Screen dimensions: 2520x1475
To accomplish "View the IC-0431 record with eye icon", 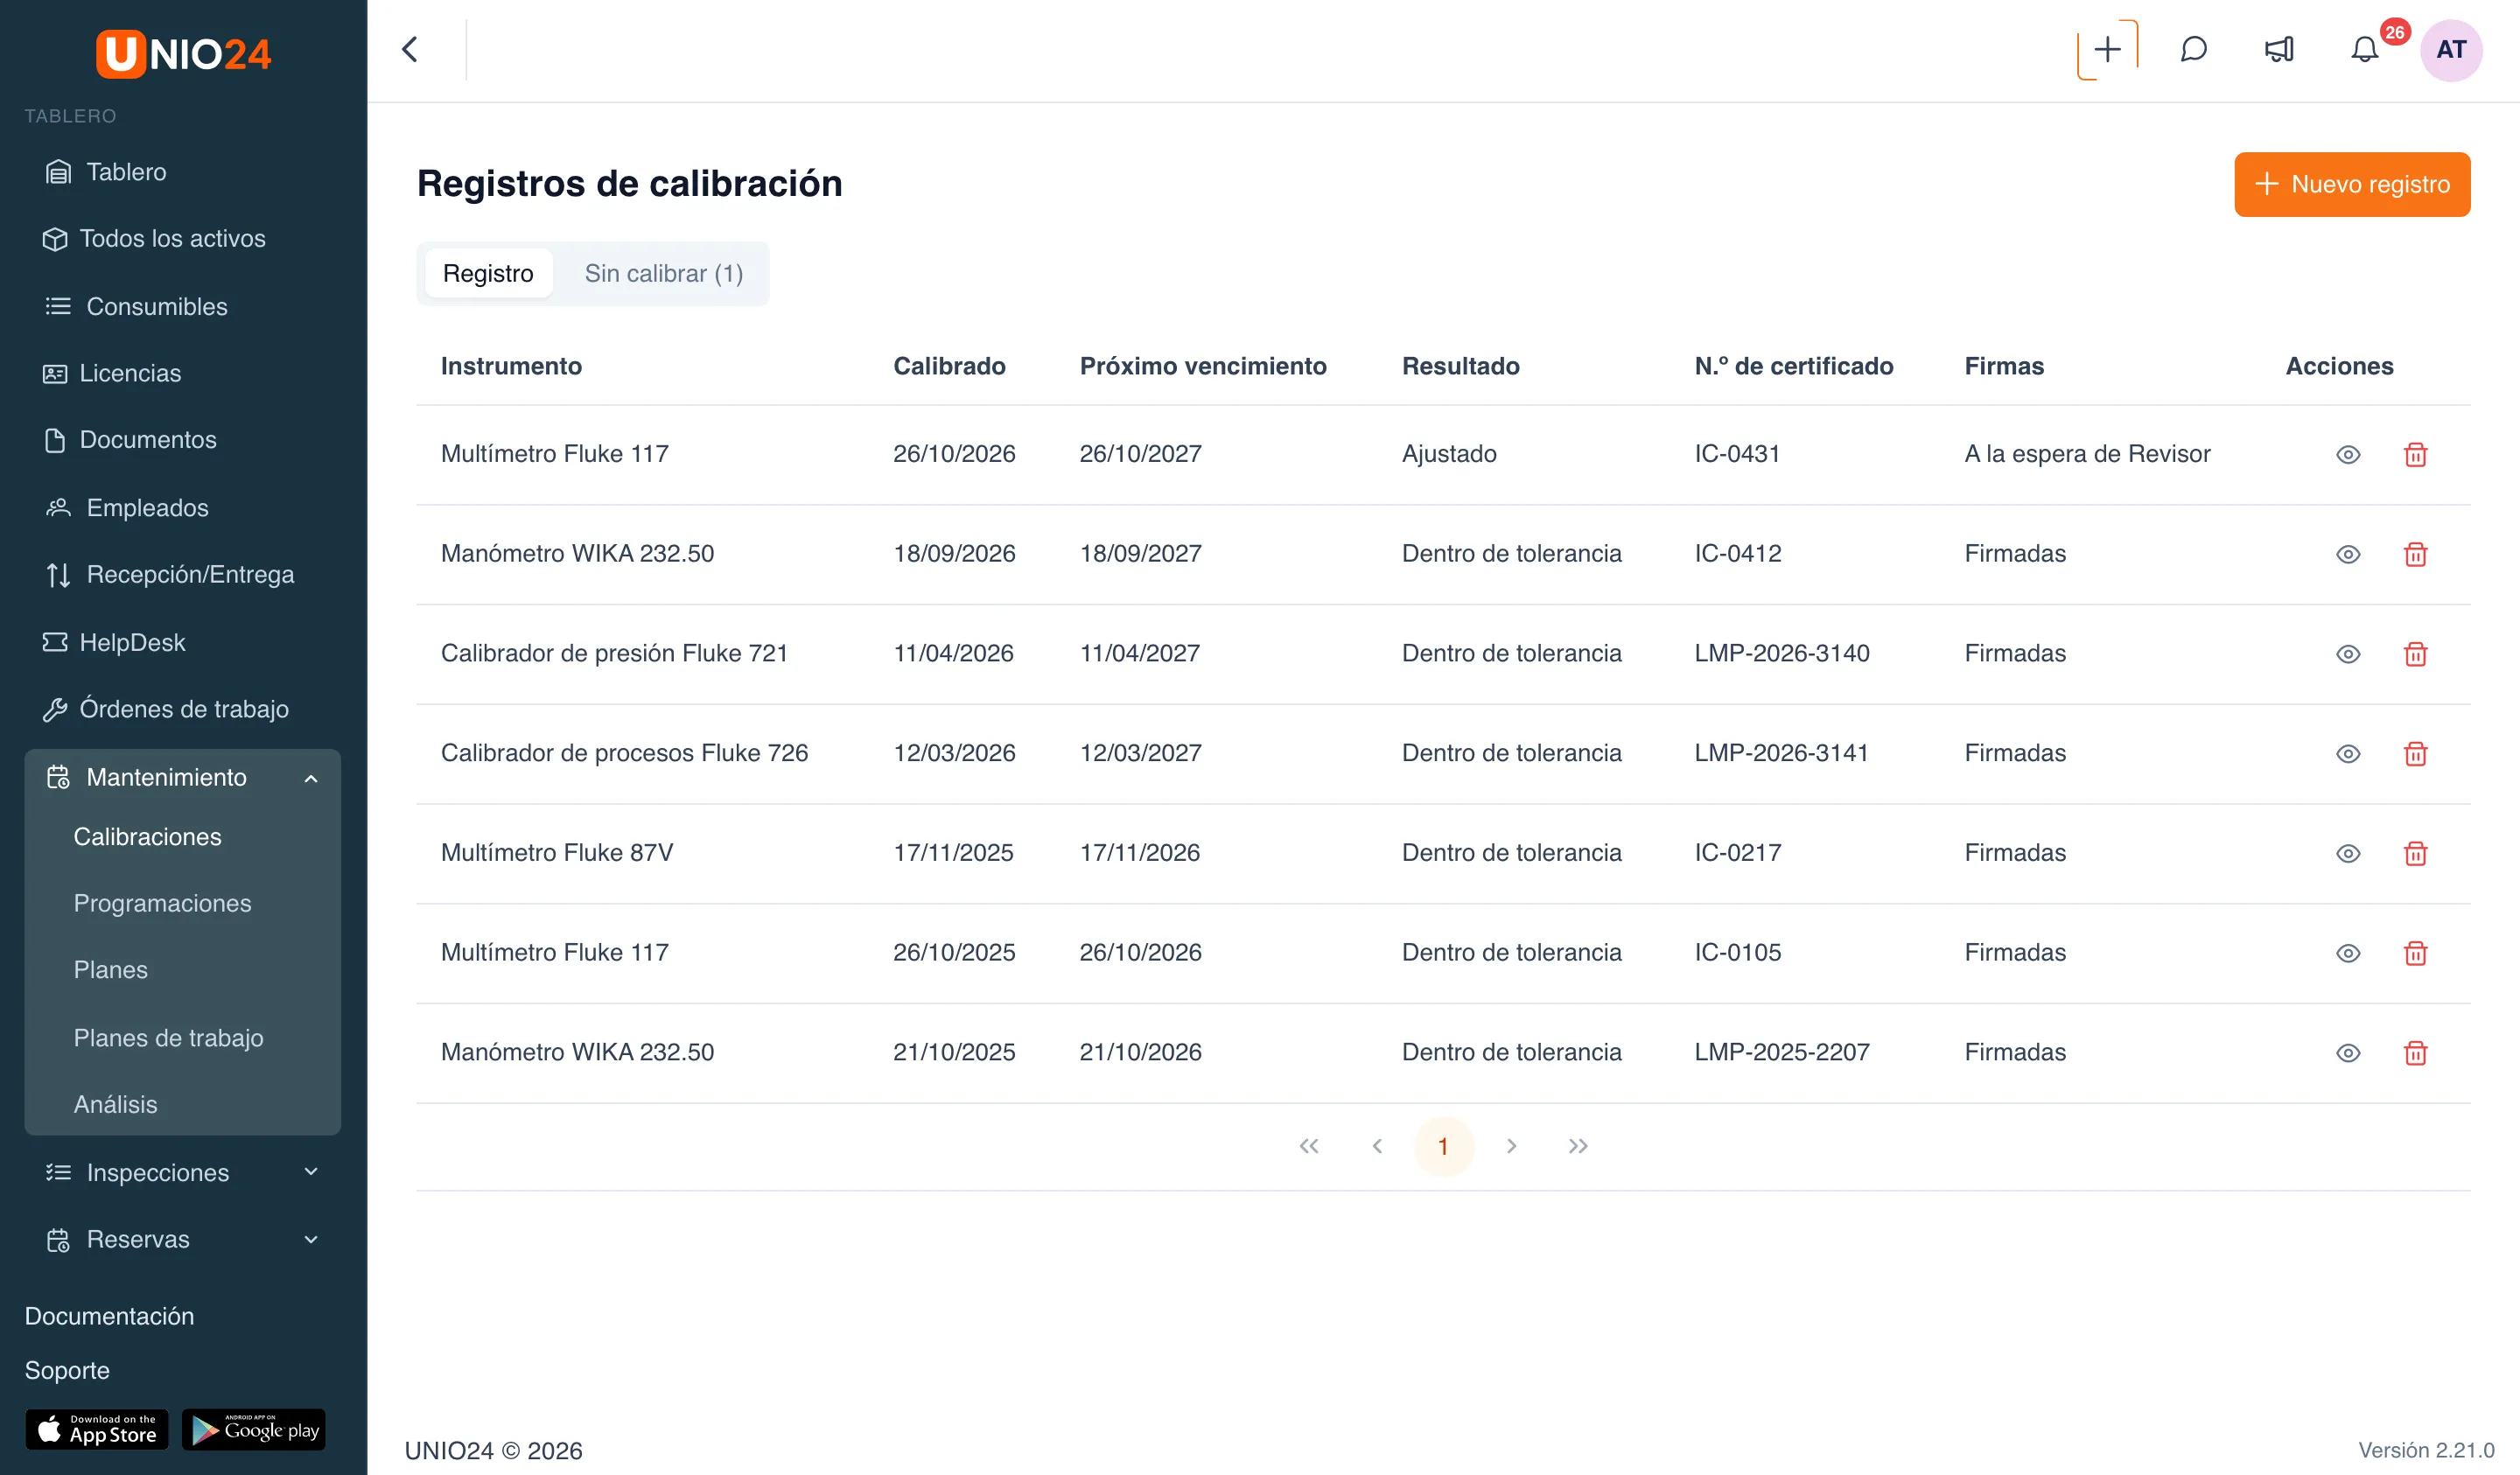I will point(2348,454).
